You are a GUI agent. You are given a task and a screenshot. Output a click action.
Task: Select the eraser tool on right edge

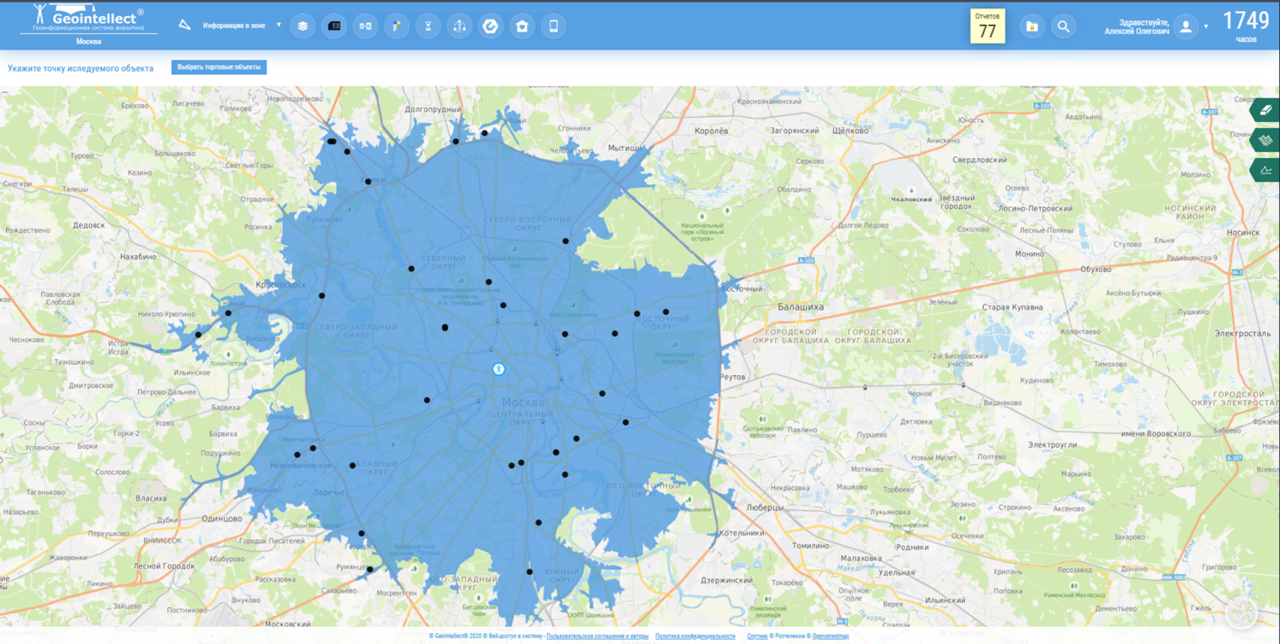(x=1266, y=110)
